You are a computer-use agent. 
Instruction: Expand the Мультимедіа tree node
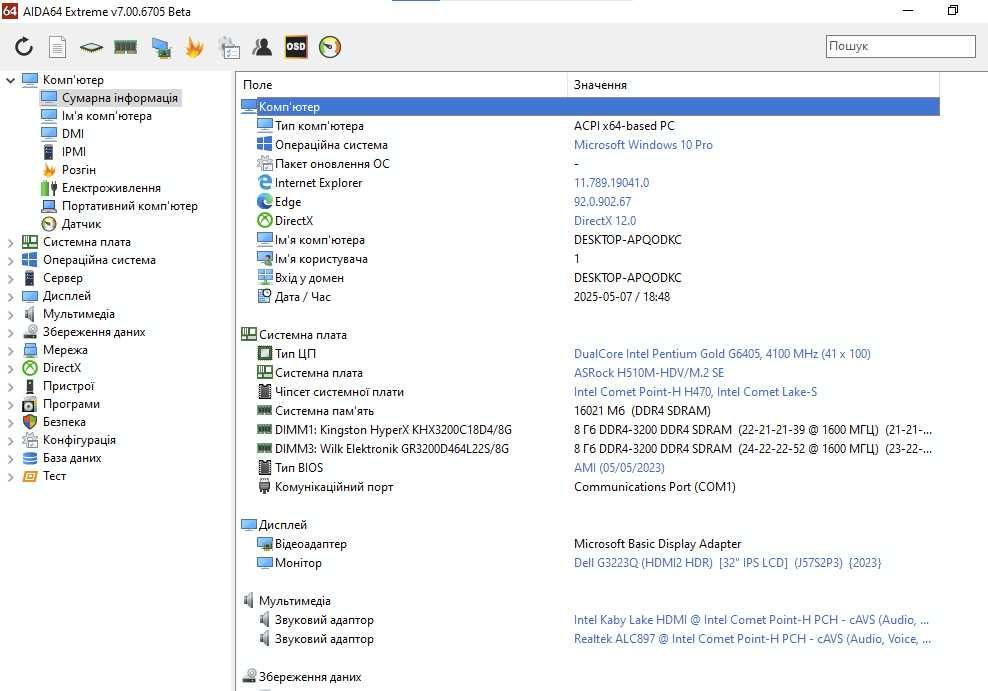click(11, 314)
